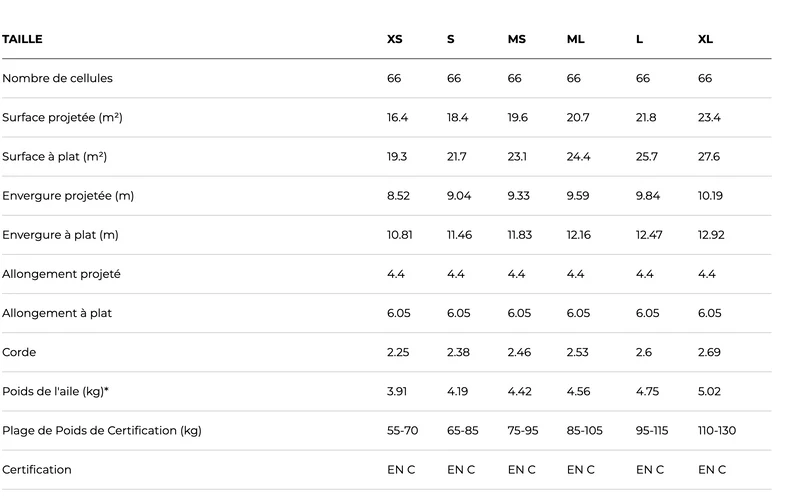Click the Surface à plat (m²) label
The height and width of the screenshot is (496, 800).
click(x=55, y=157)
